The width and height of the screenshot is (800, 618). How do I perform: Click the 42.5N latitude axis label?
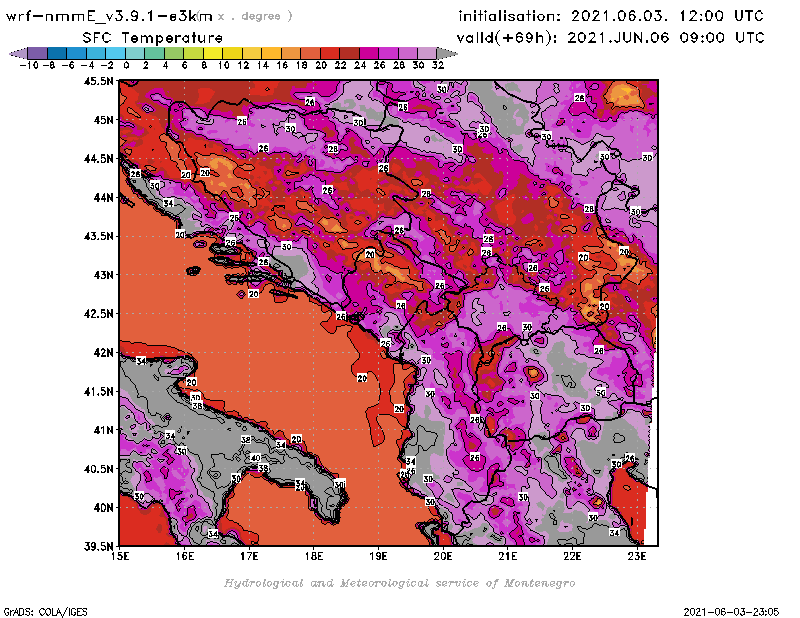click(x=99, y=314)
